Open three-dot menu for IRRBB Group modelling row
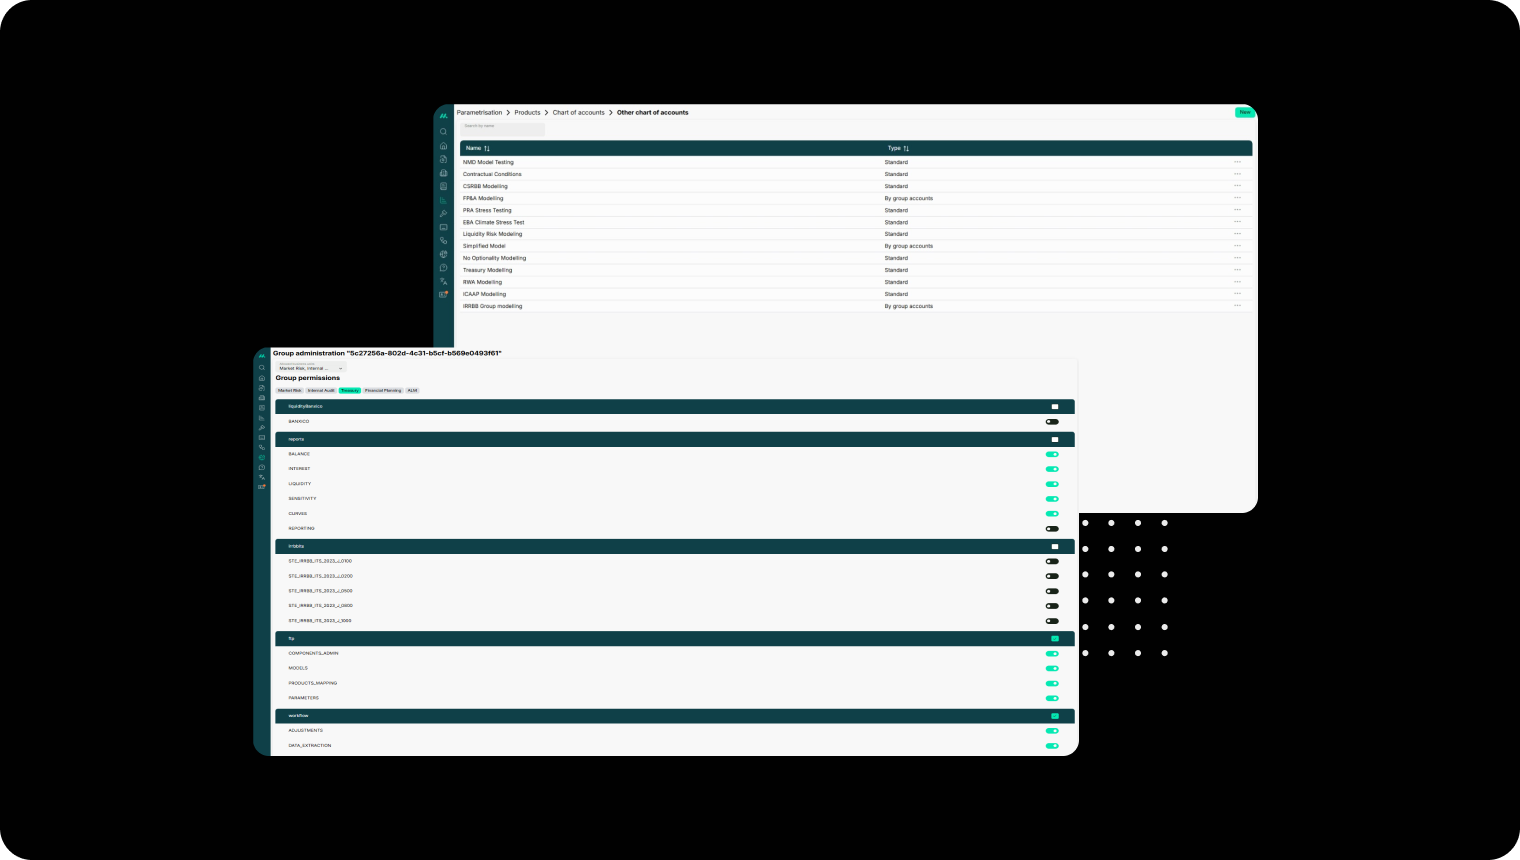The width and height of the screenshot is (1520, 860). pyautogui.click(x=1238, y=306)
